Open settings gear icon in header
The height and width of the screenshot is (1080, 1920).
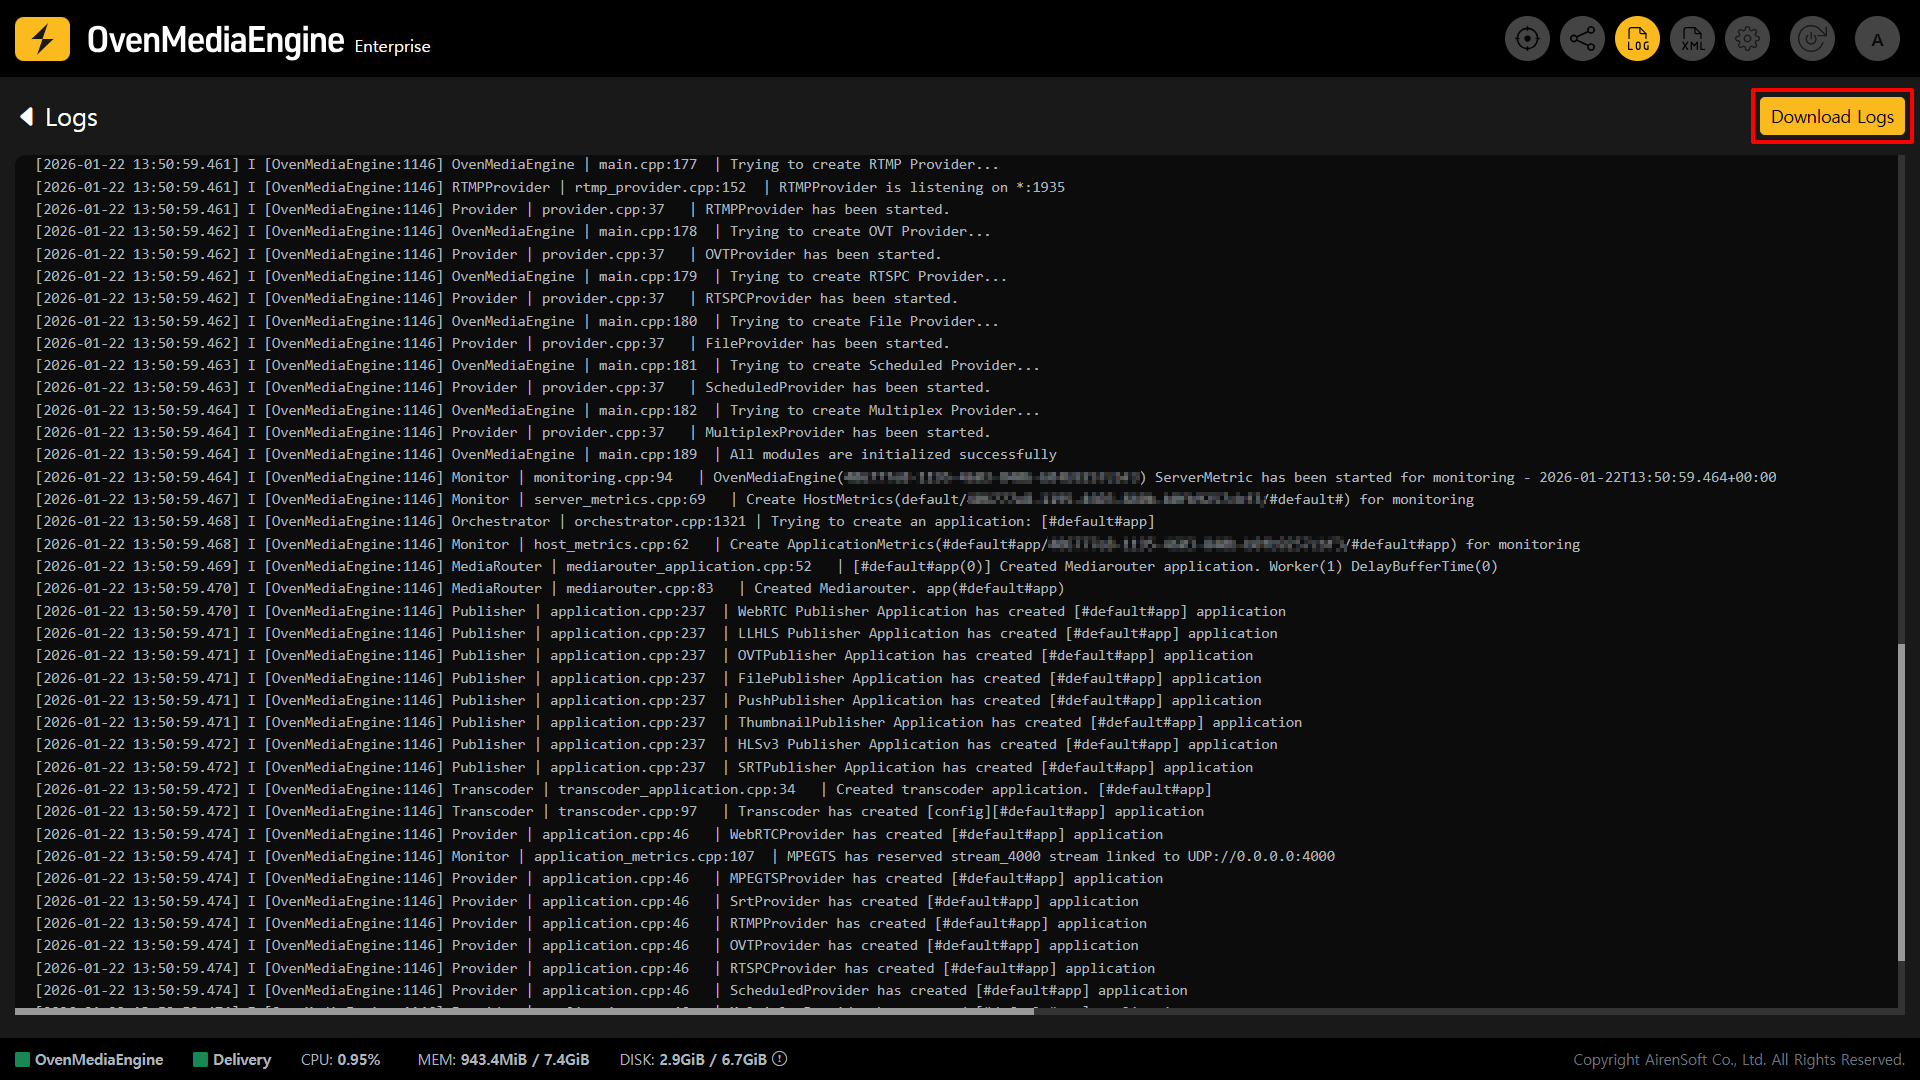pos(1747,39)
